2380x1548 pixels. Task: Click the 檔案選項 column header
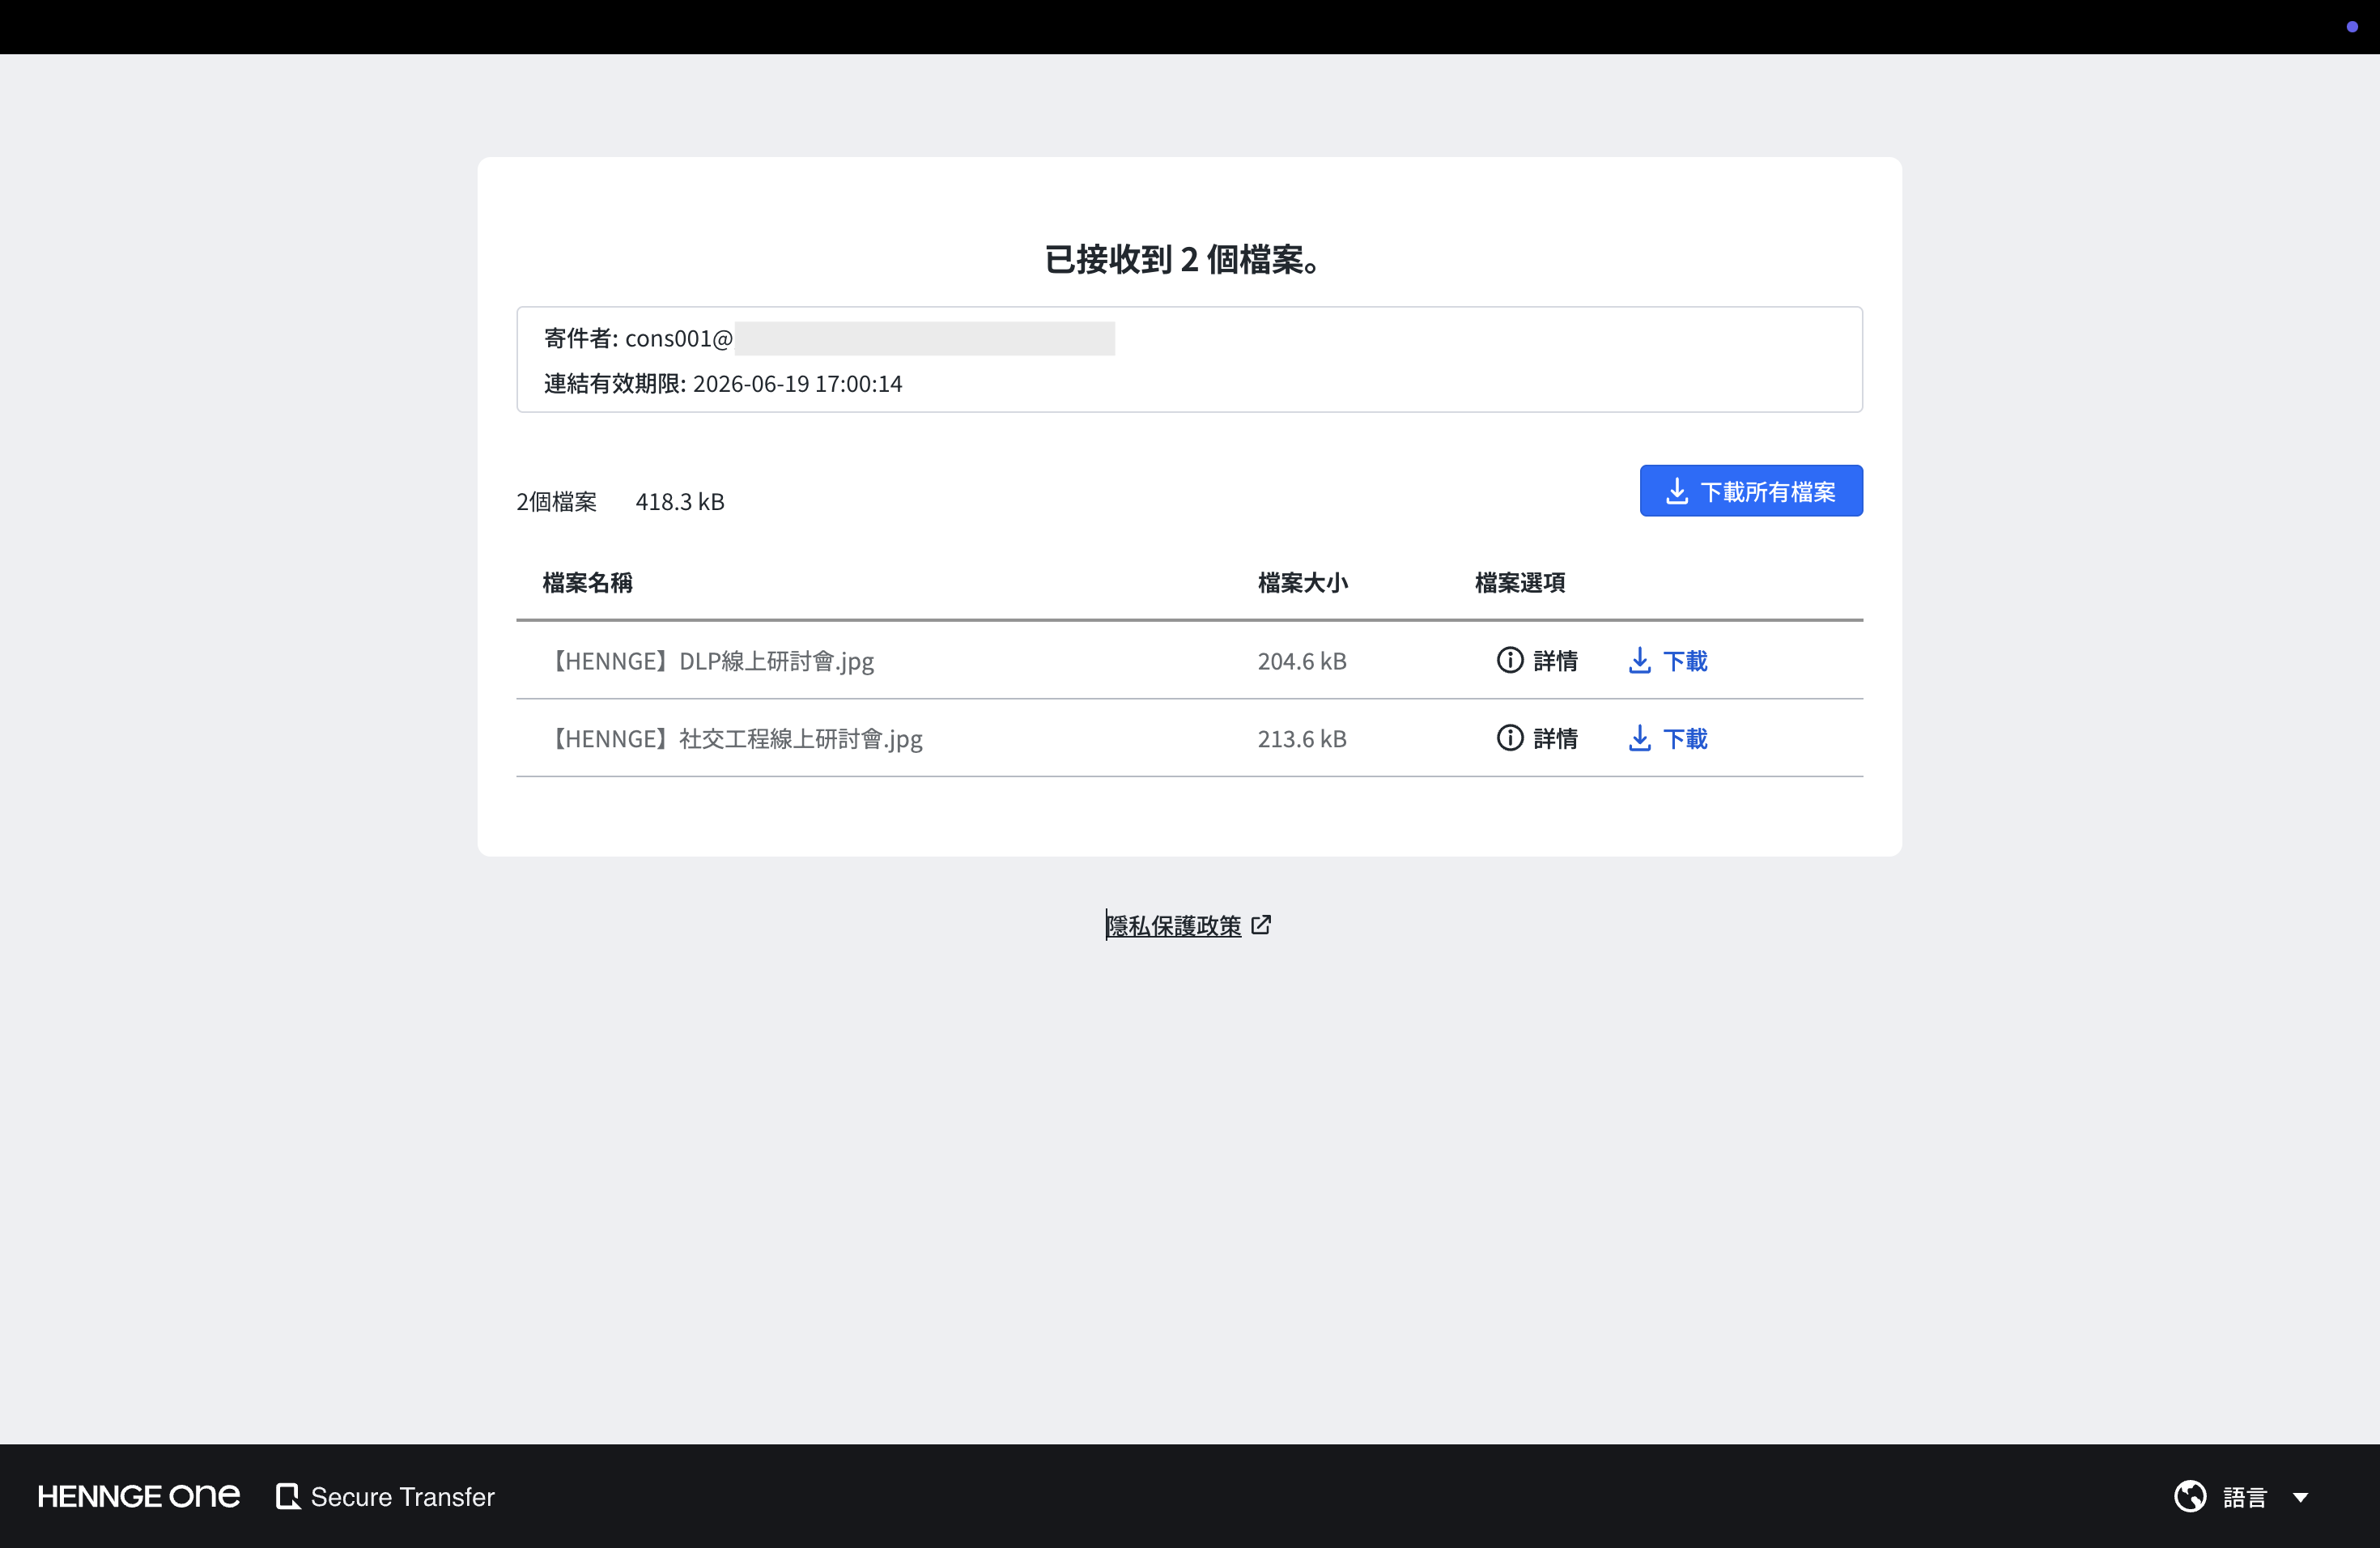click(1520, 583)
